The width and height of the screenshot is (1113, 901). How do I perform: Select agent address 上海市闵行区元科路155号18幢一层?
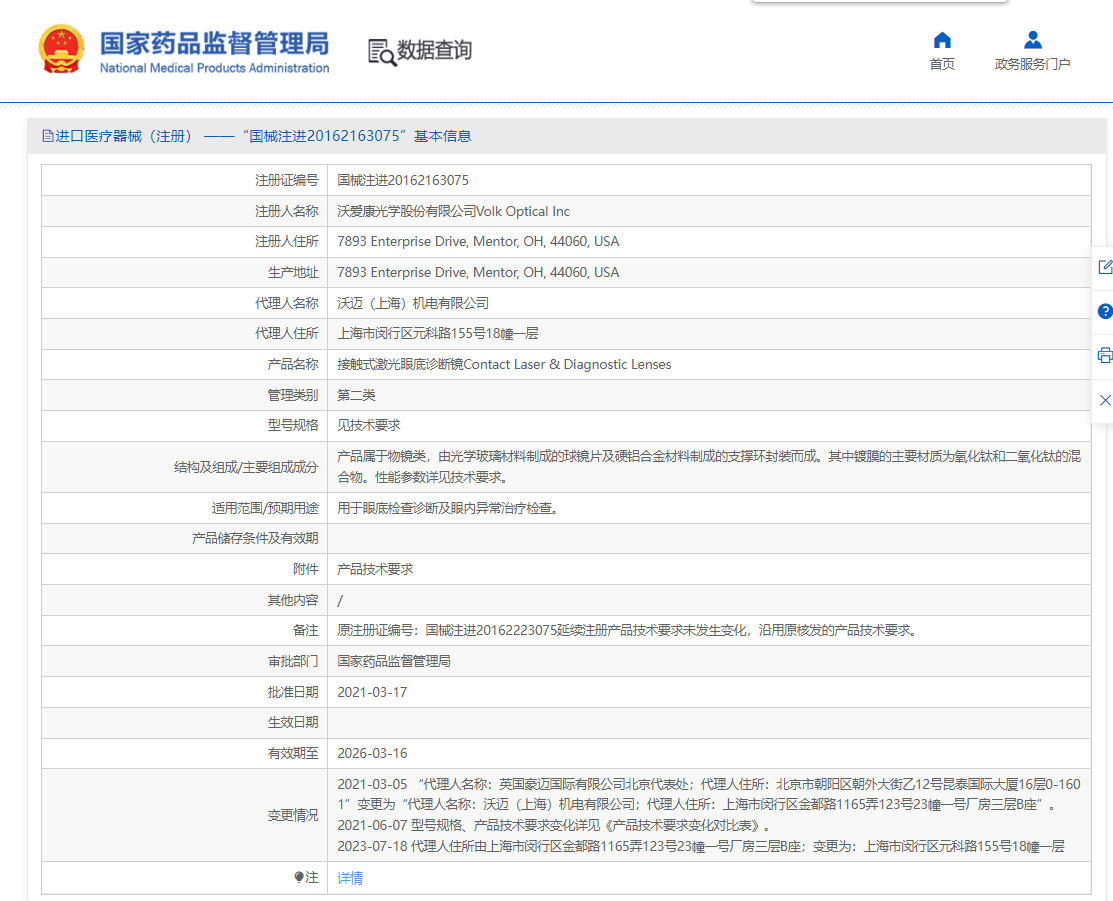coord(438,333)
